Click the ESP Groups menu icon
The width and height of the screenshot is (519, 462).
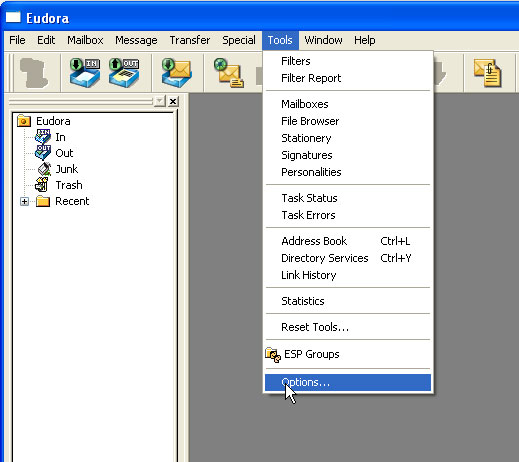pyautogui.click(x=273, y=355)
